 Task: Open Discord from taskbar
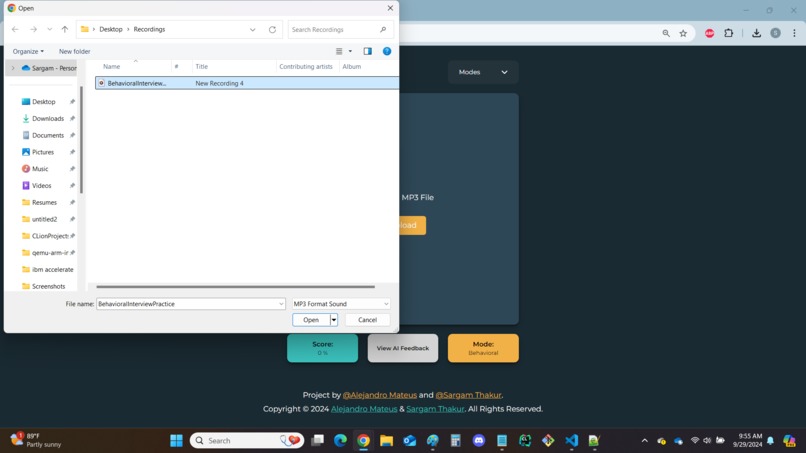(x=479, y=441)
